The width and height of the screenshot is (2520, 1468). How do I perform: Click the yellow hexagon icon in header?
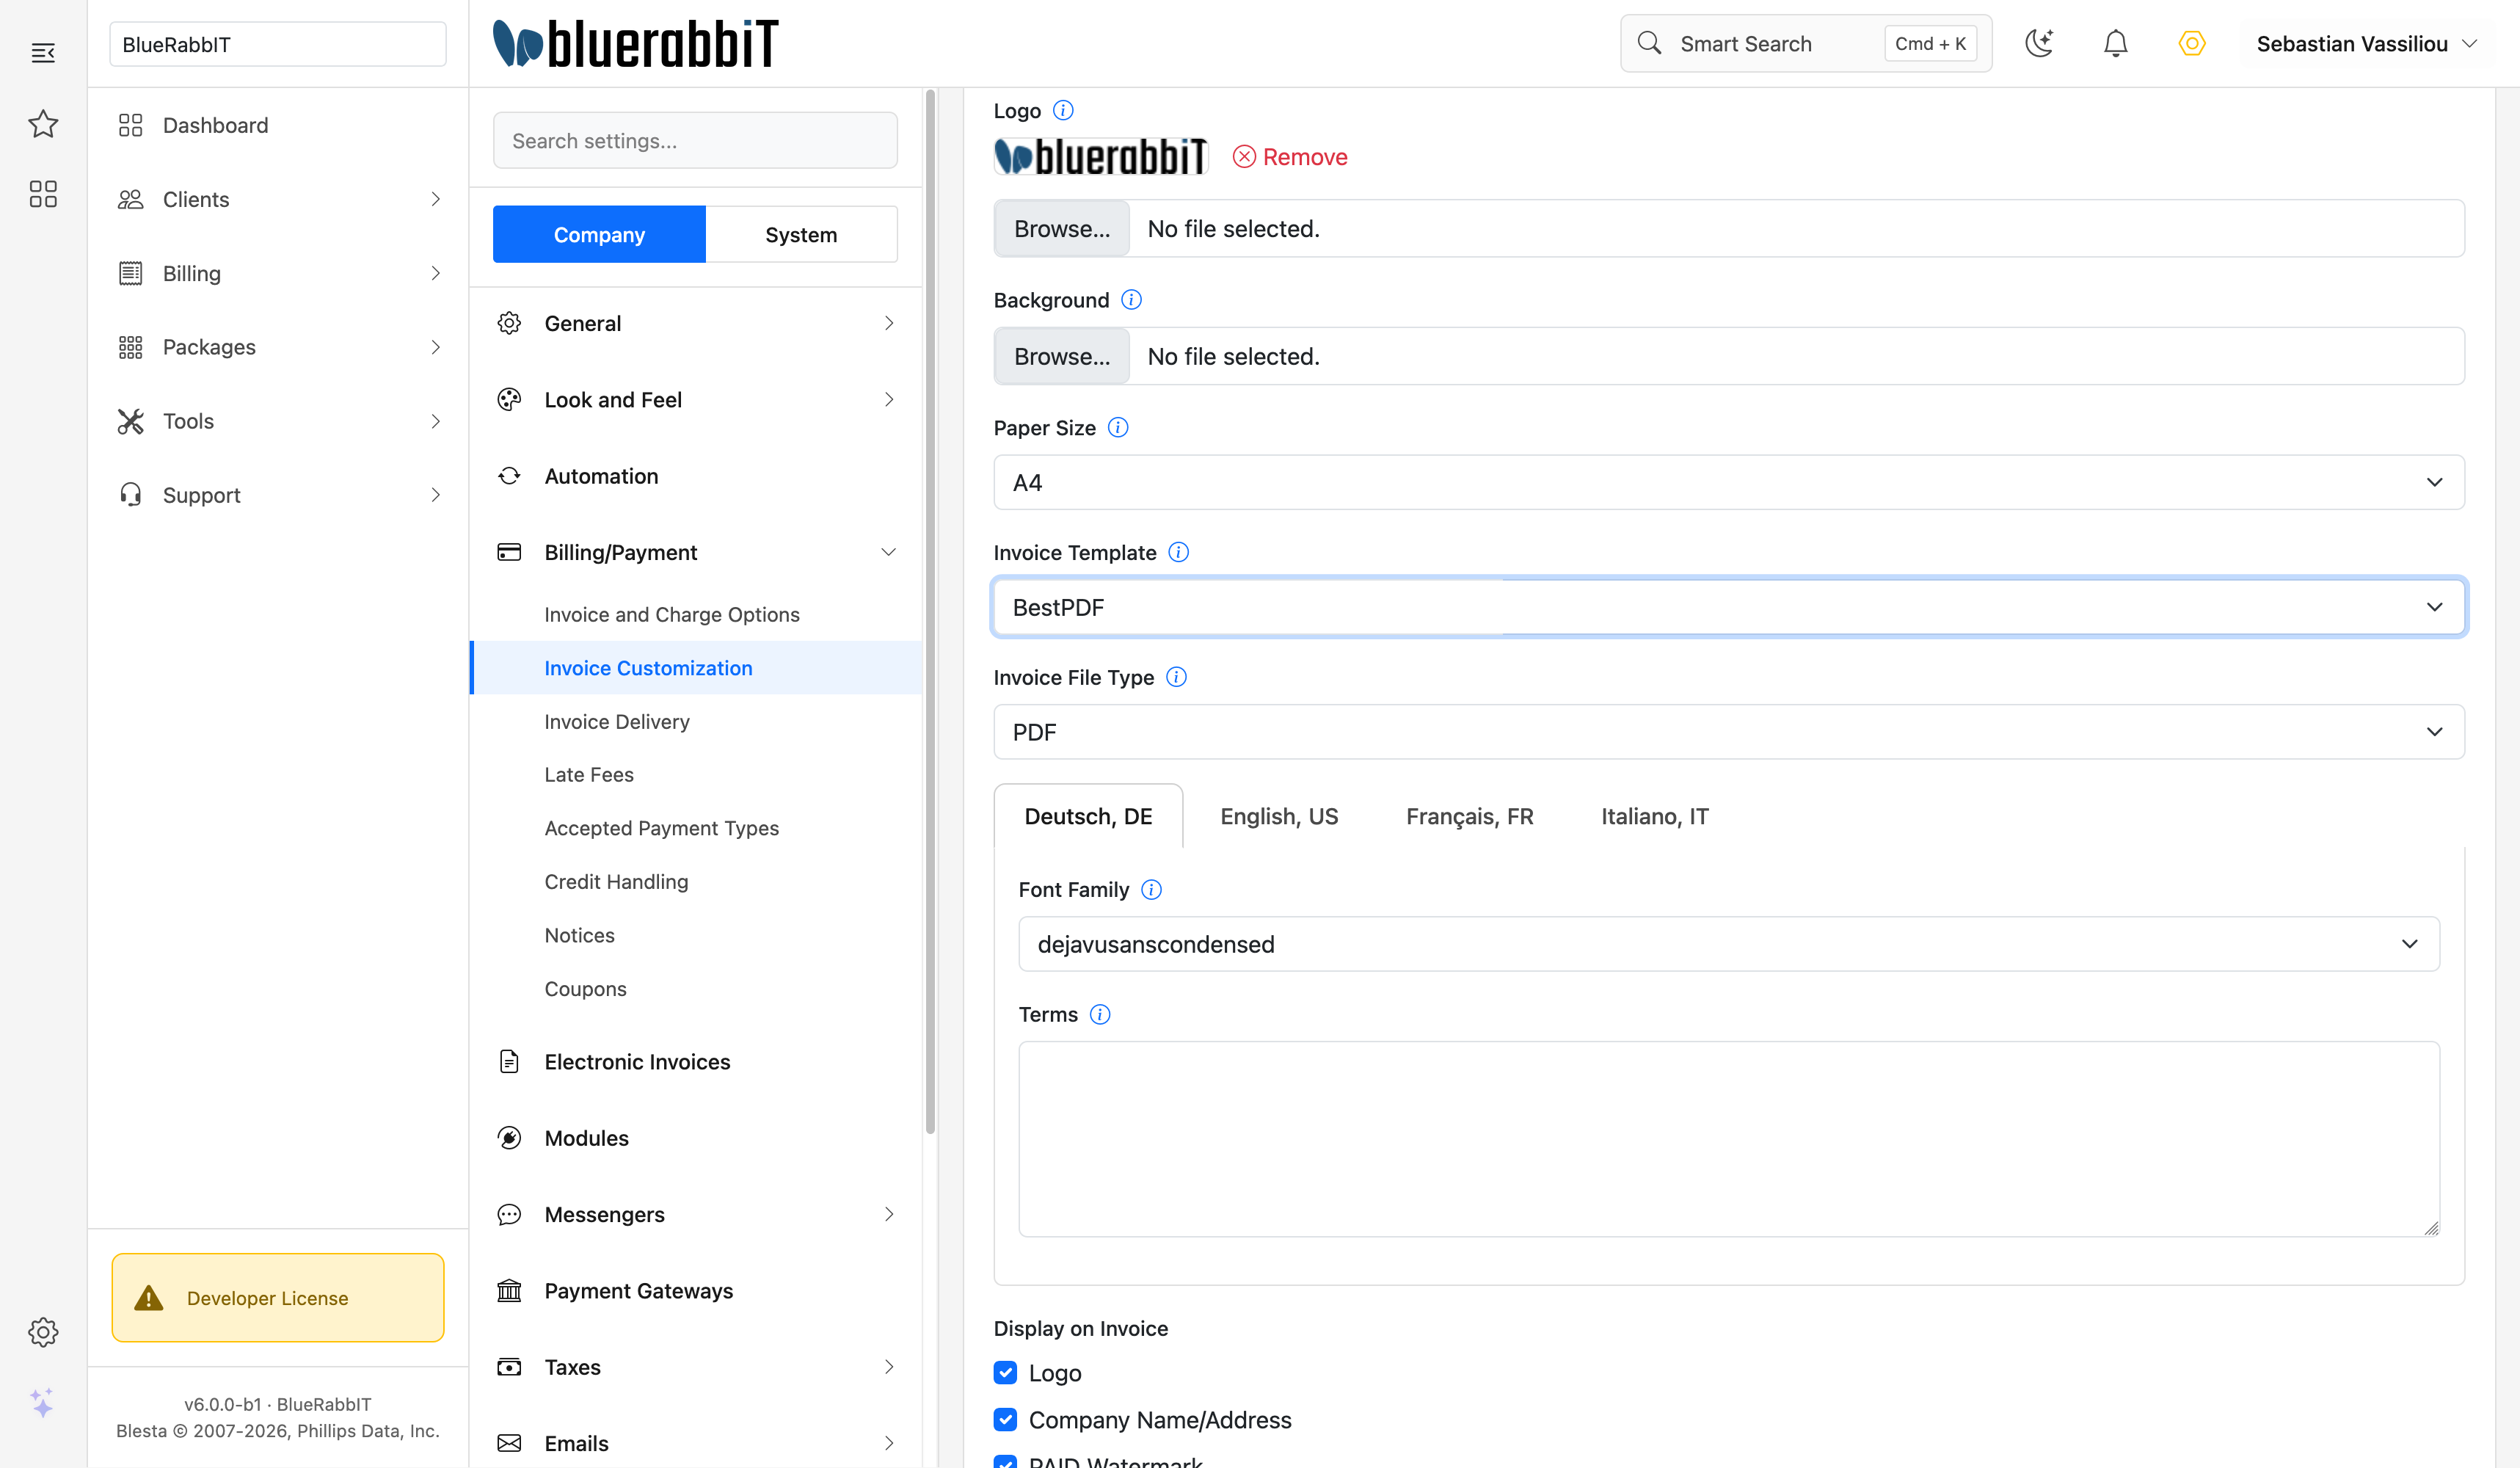[2191, 44]
